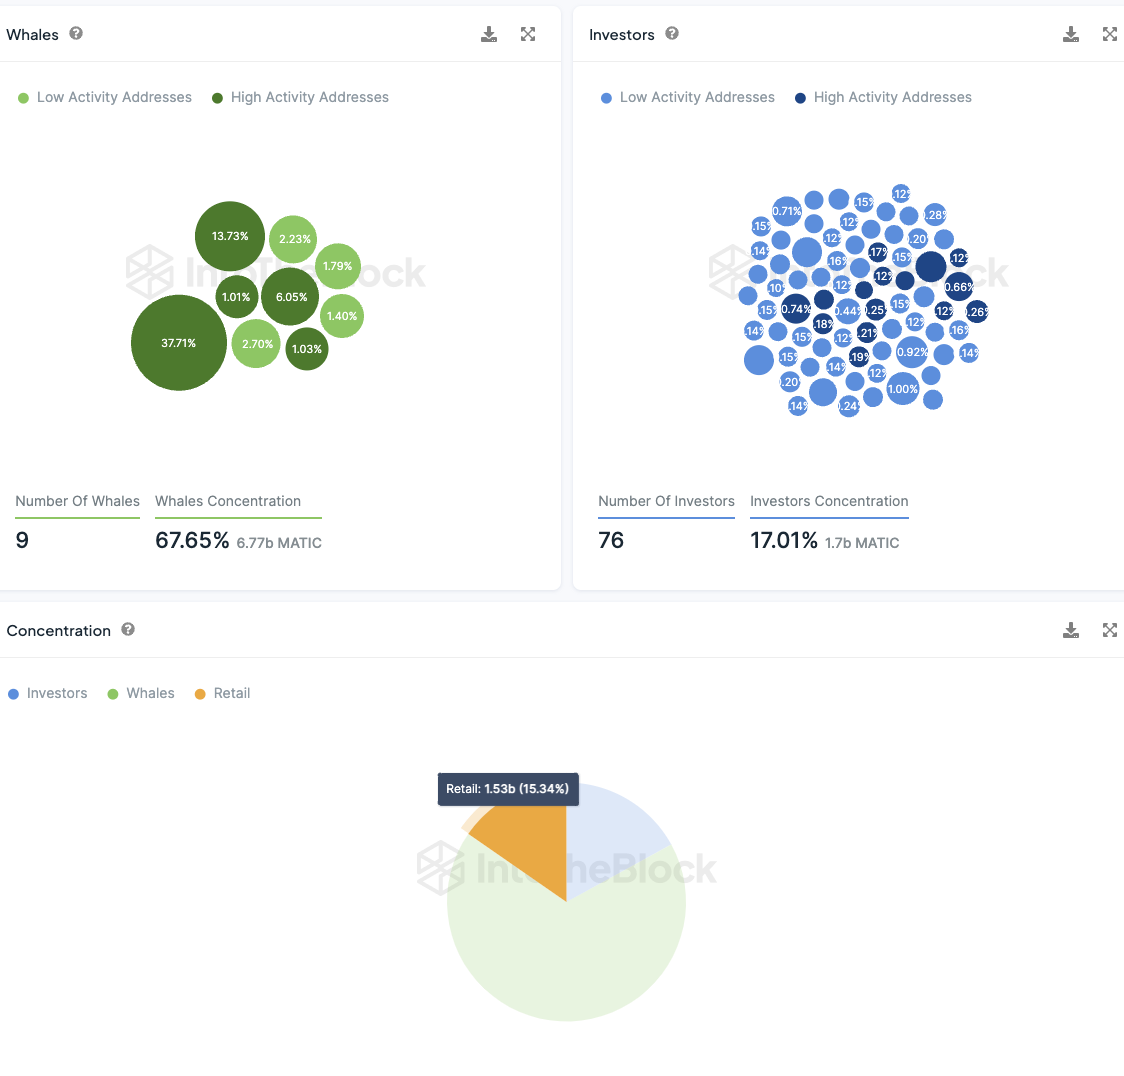Download the Concentration chart data
The image size is (1124, 1076).
point(1071,630)
